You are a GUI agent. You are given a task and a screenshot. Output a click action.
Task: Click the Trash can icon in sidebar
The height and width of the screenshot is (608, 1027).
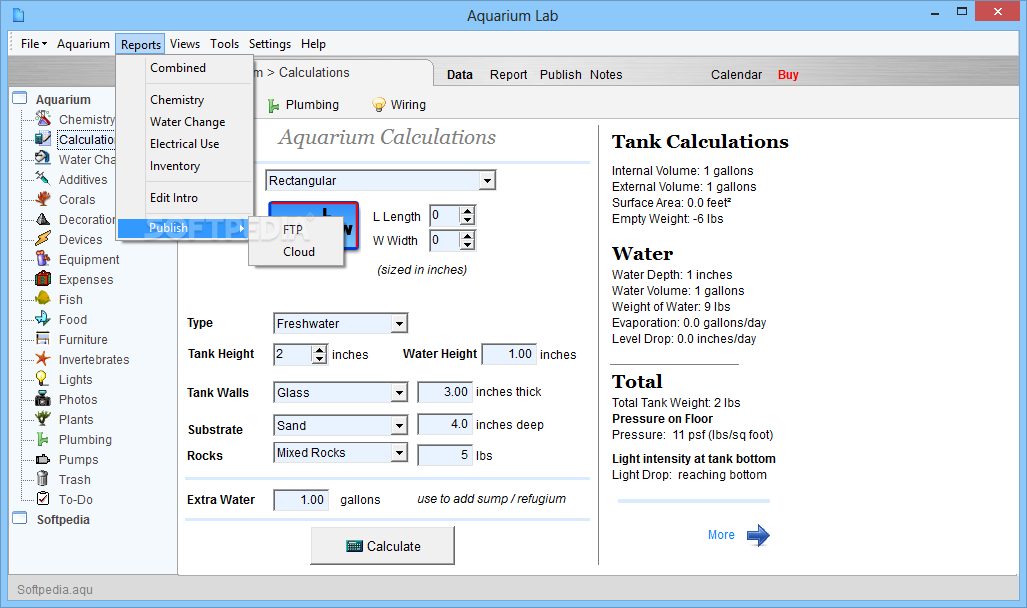coord(43,478)
